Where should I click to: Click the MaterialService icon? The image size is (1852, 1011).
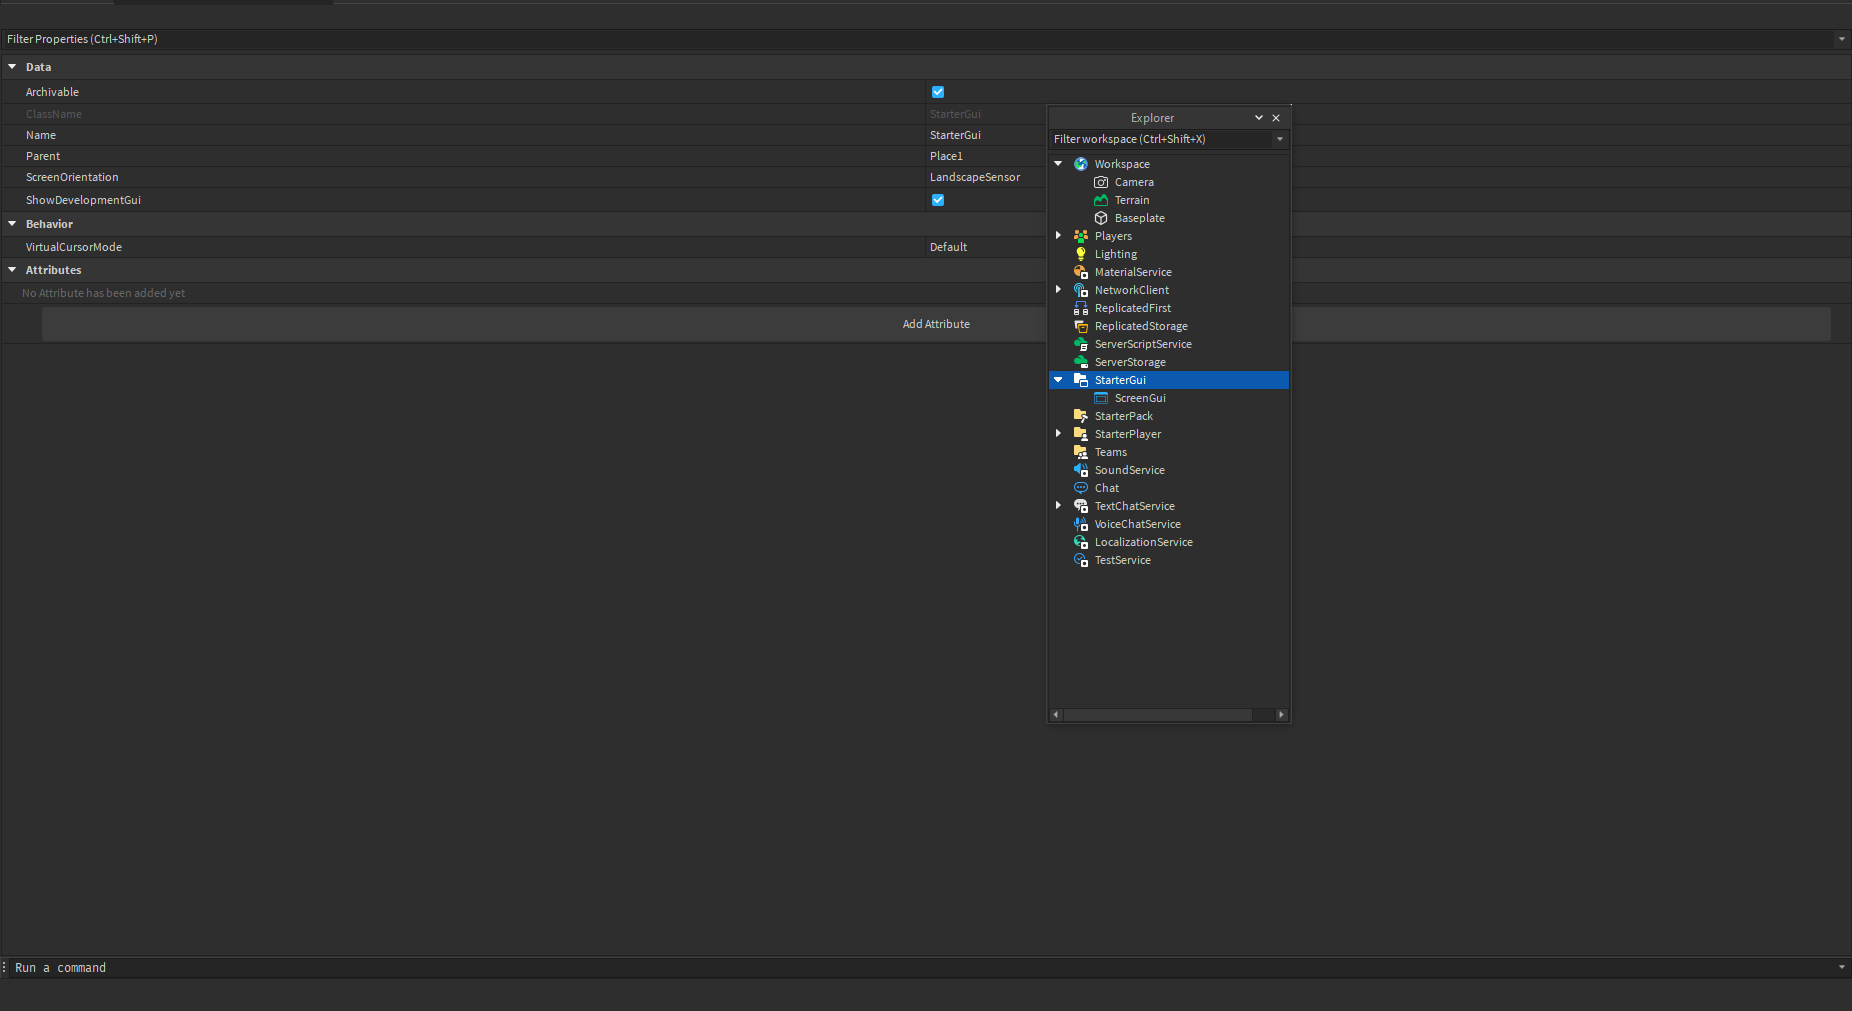1080,272
